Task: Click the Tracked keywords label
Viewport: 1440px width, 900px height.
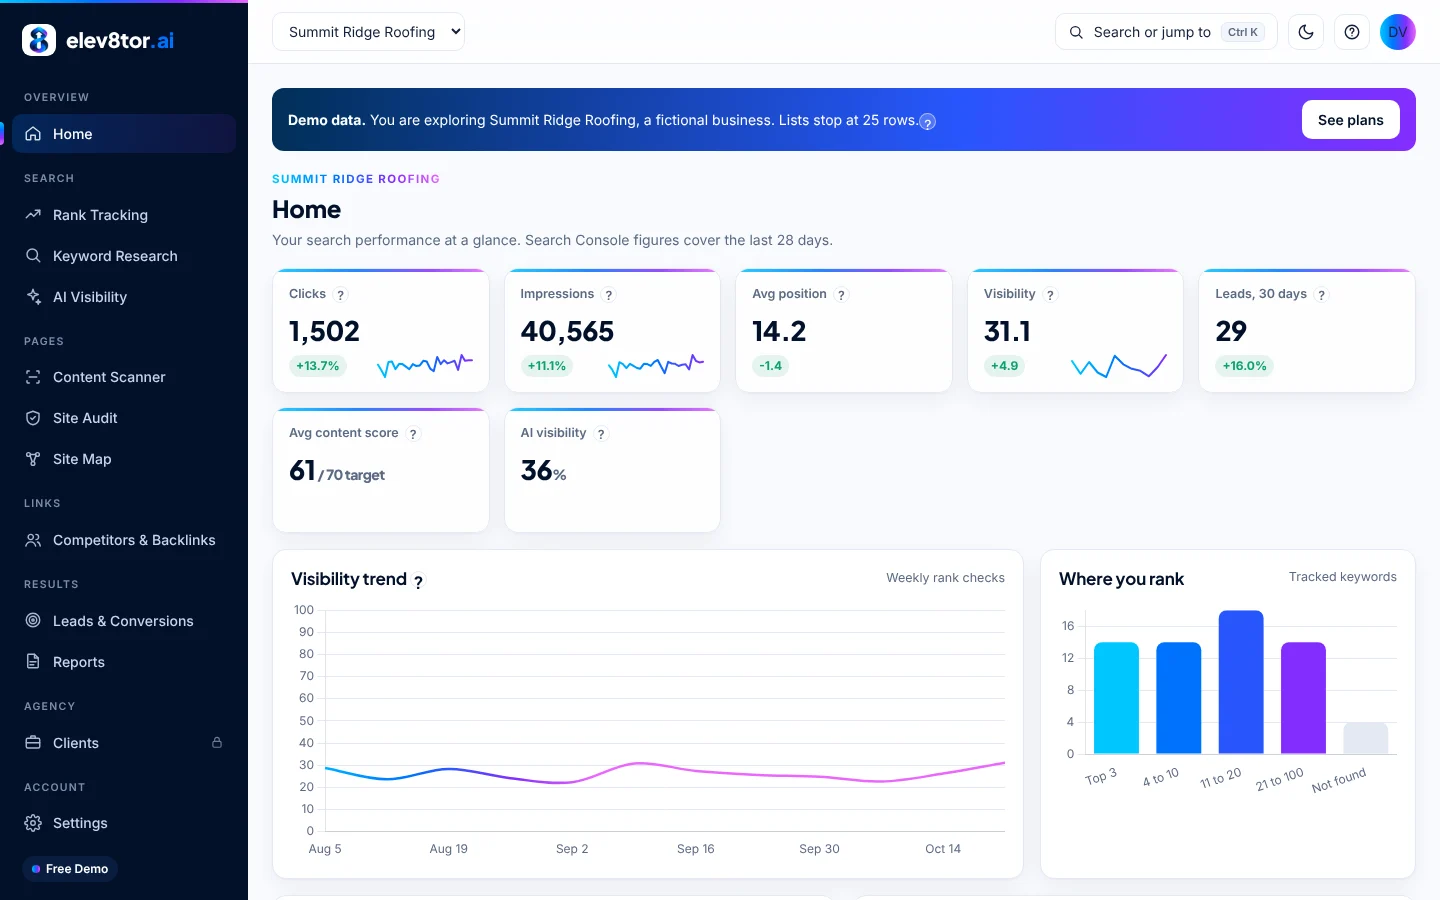Action: click(1343, 577)
